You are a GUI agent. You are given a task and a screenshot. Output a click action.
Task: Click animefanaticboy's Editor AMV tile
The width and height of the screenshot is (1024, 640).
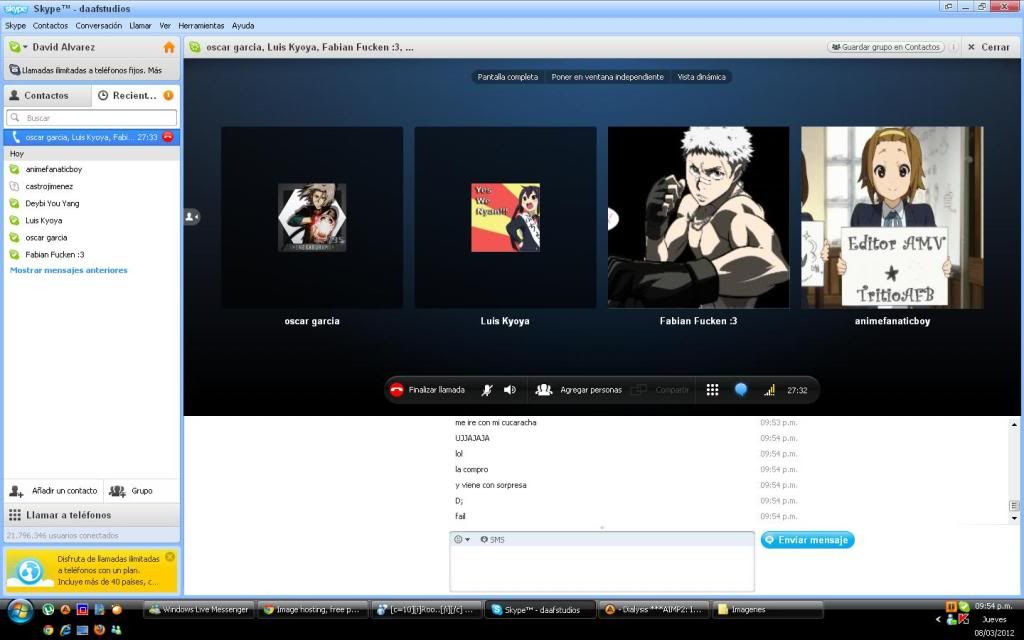892,217
